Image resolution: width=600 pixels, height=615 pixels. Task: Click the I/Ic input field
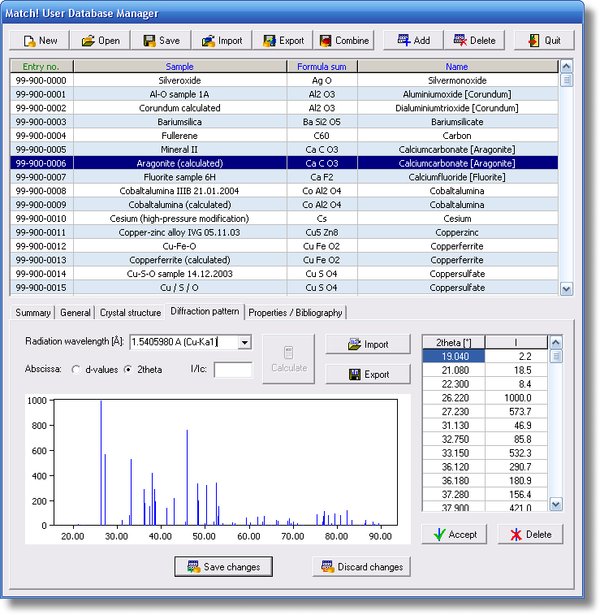(x=233, y=370)
